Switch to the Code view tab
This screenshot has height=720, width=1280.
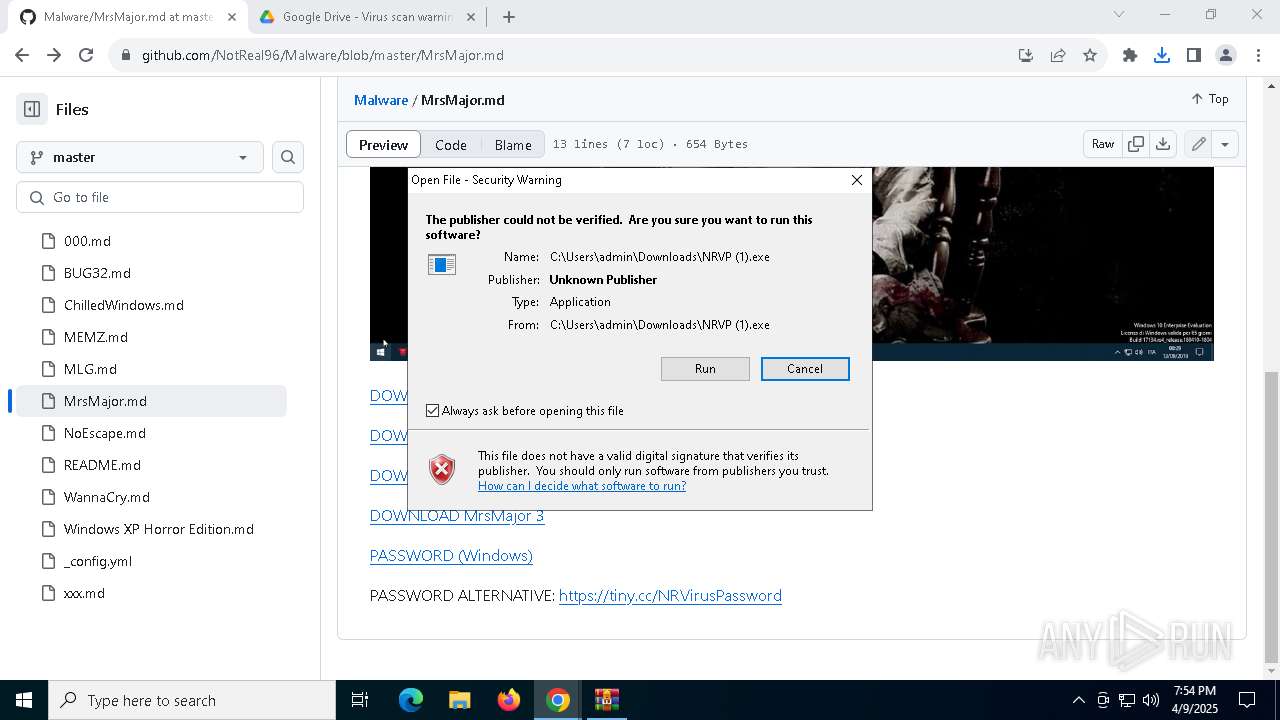(x=451, y=144)
